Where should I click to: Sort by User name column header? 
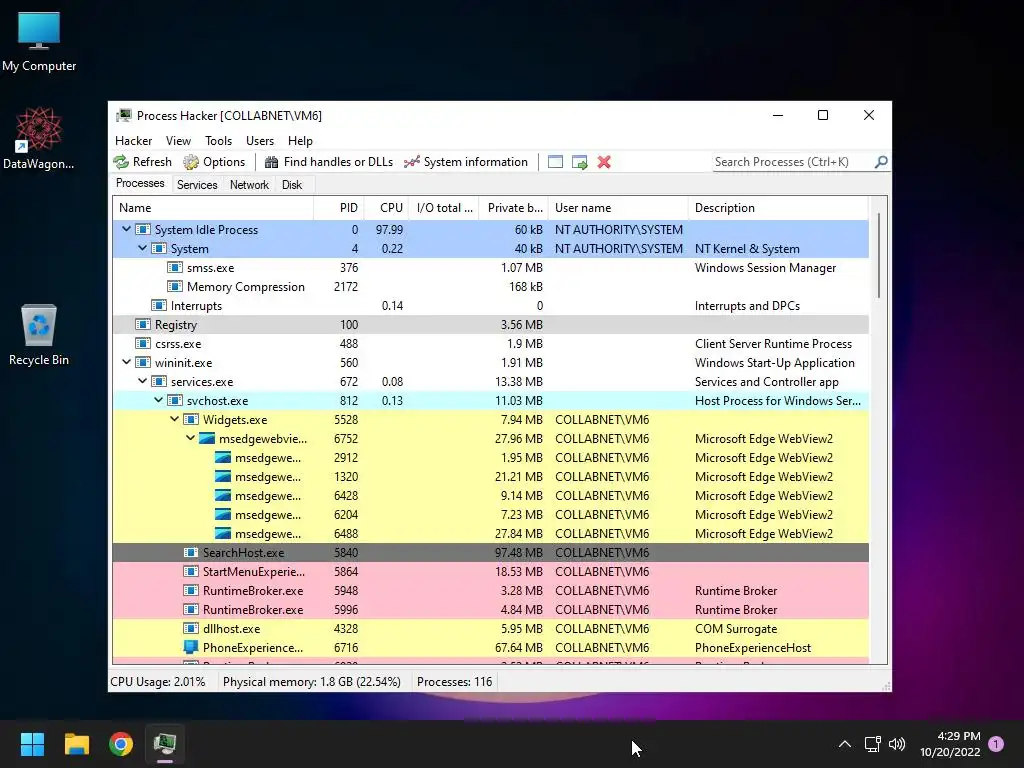click(618, 208)
